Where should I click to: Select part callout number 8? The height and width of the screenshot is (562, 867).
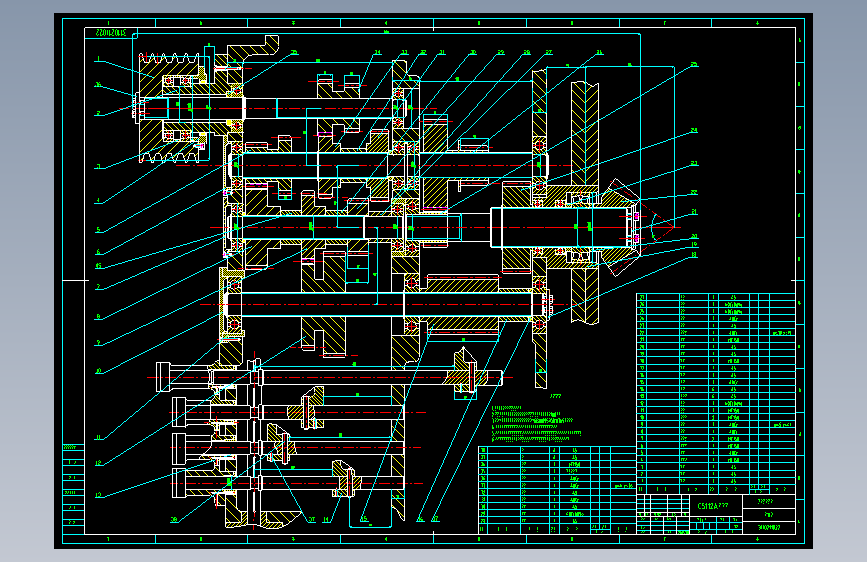tap(98, 316)
